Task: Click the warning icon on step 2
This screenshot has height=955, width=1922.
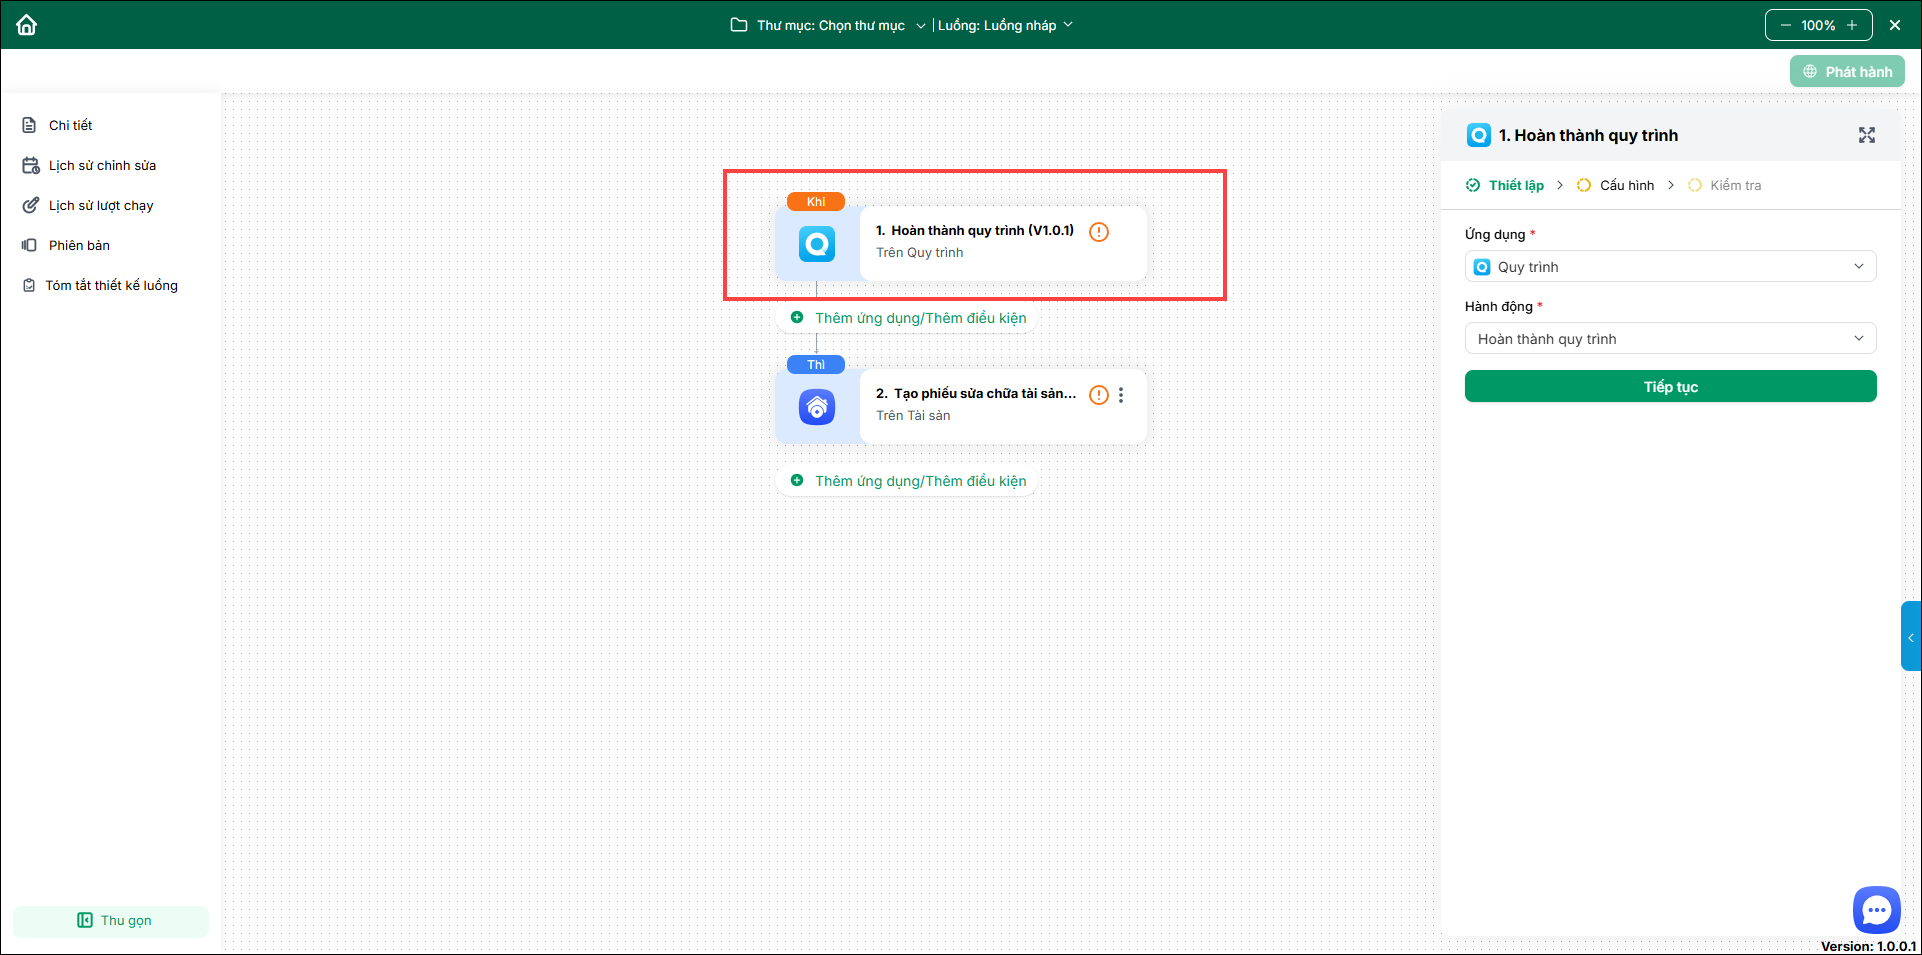Action: 1099,395
